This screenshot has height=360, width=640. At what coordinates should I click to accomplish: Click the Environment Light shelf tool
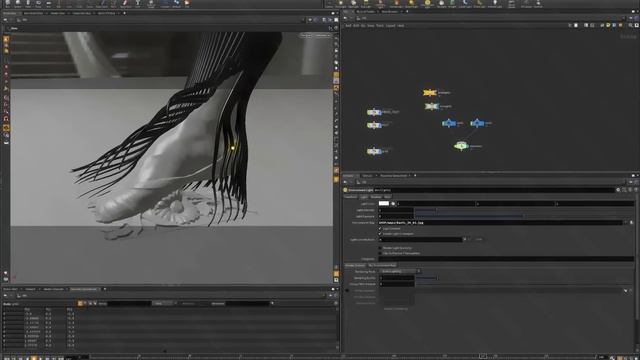pyautogui.click(x=428, y=4)
